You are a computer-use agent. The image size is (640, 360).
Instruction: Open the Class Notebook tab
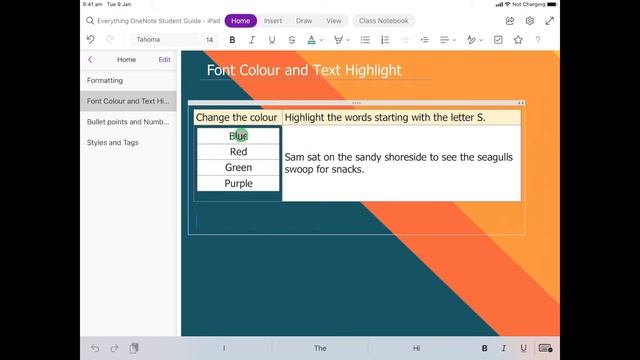click(x=384, y=21)
